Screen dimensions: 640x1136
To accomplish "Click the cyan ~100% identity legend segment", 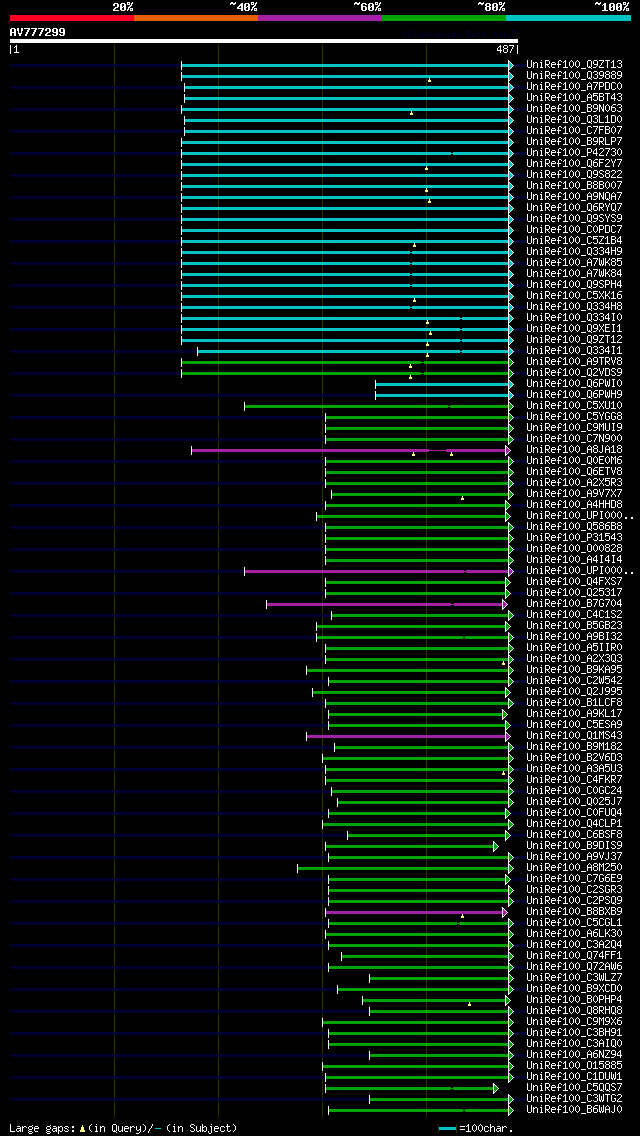I will (568, 17).
